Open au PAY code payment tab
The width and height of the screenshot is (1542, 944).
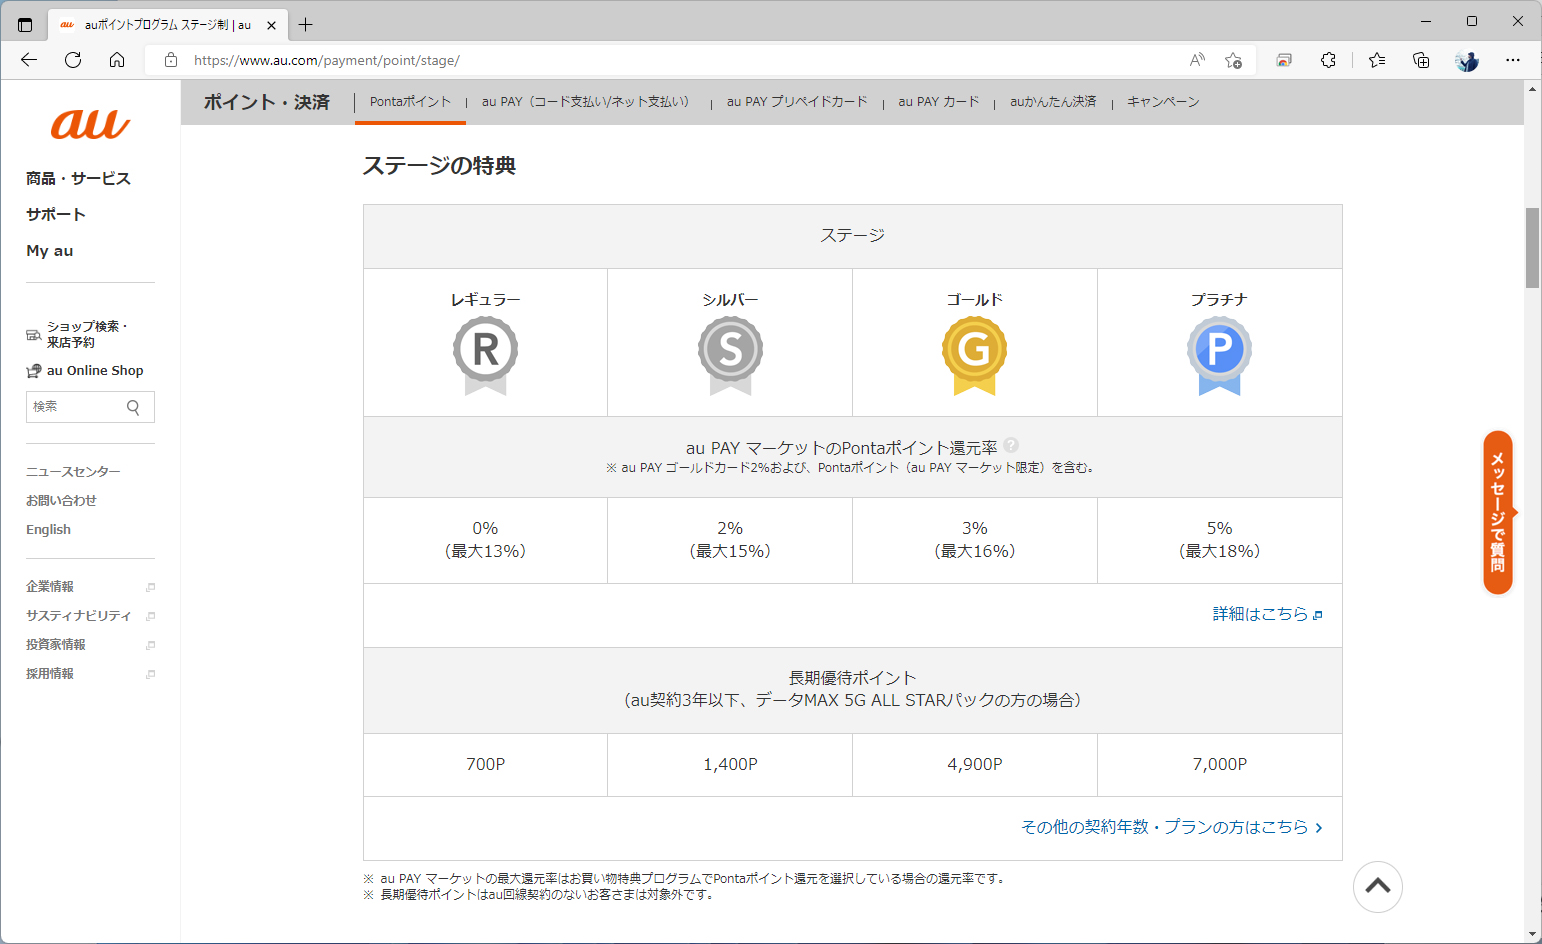[x=587, y=102]
